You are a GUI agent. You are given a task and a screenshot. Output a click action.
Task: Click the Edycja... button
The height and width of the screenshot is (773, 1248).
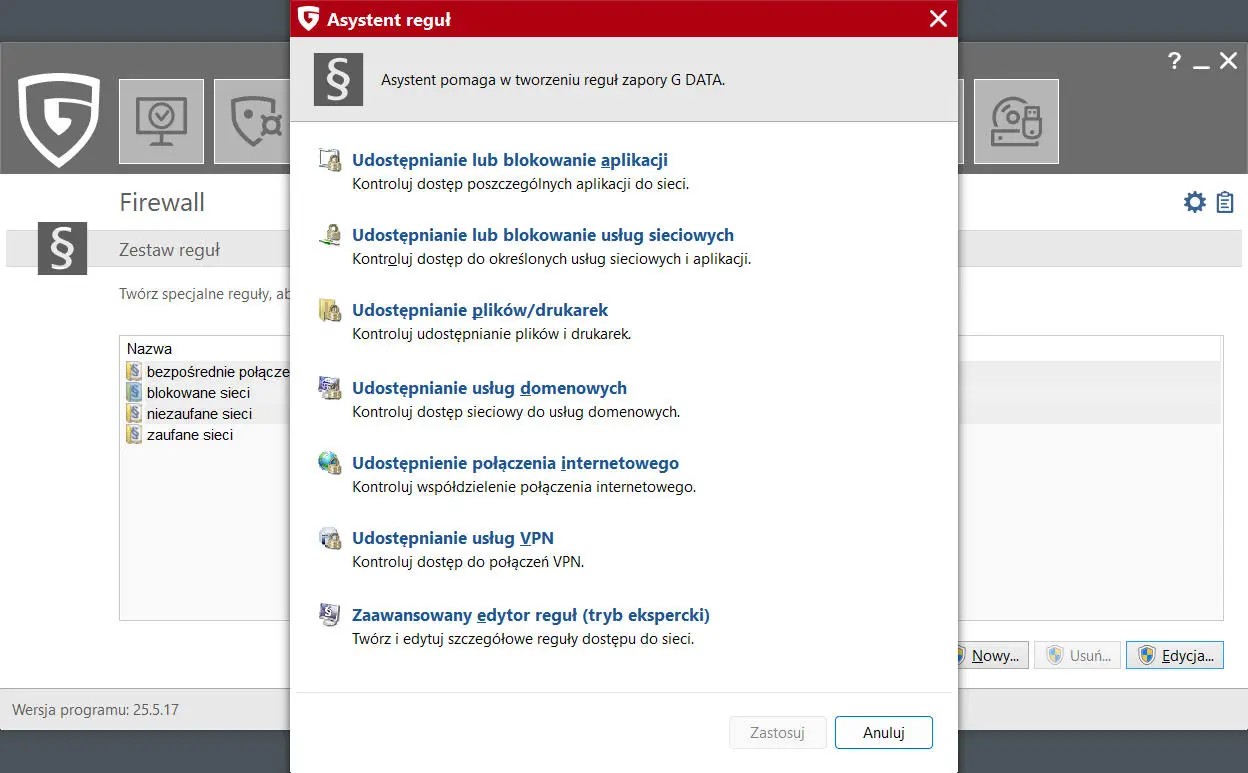1175,655
